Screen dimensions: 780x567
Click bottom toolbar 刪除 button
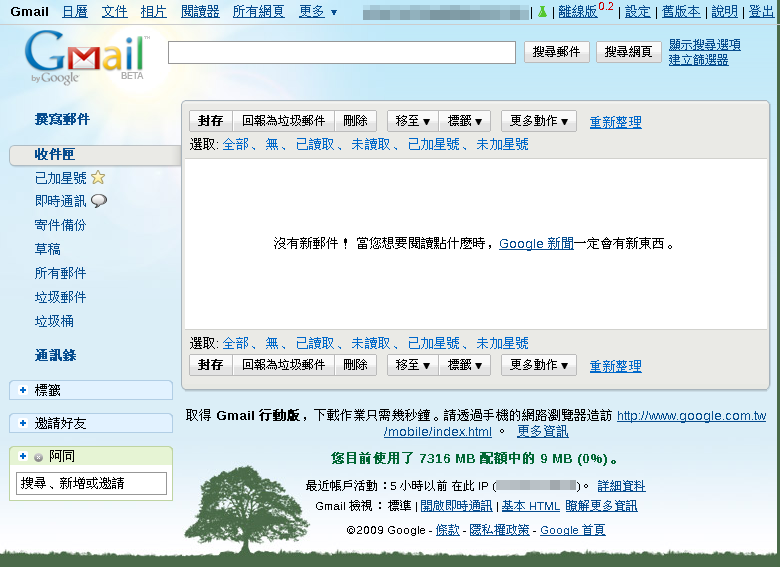355,365
